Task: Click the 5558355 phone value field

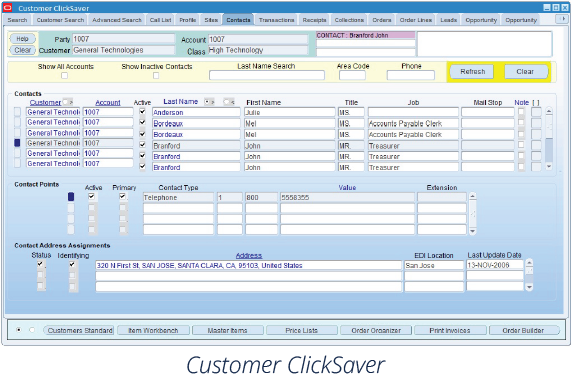Action: pyautogui.click(x=347, y=197)
